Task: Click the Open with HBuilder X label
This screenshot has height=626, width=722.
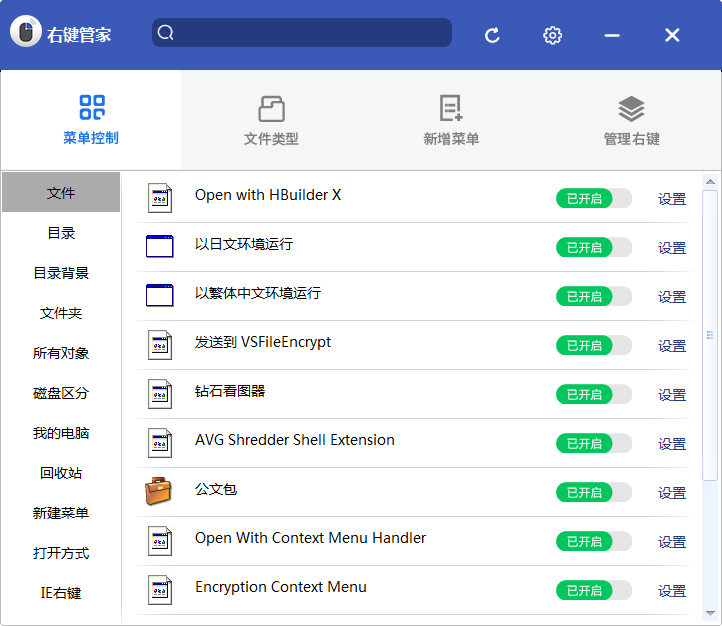Action: tap(268, 195)
